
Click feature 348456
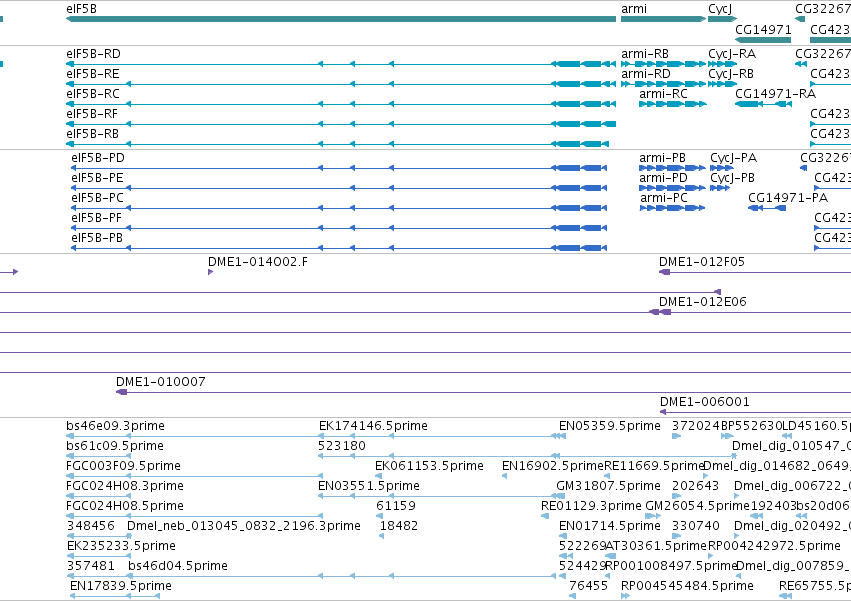91,526
